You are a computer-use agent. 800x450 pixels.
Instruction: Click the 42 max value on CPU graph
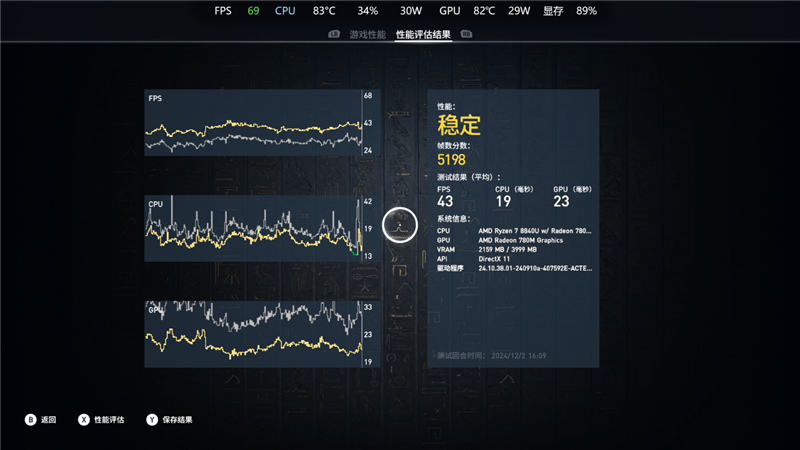pos(368,202)
